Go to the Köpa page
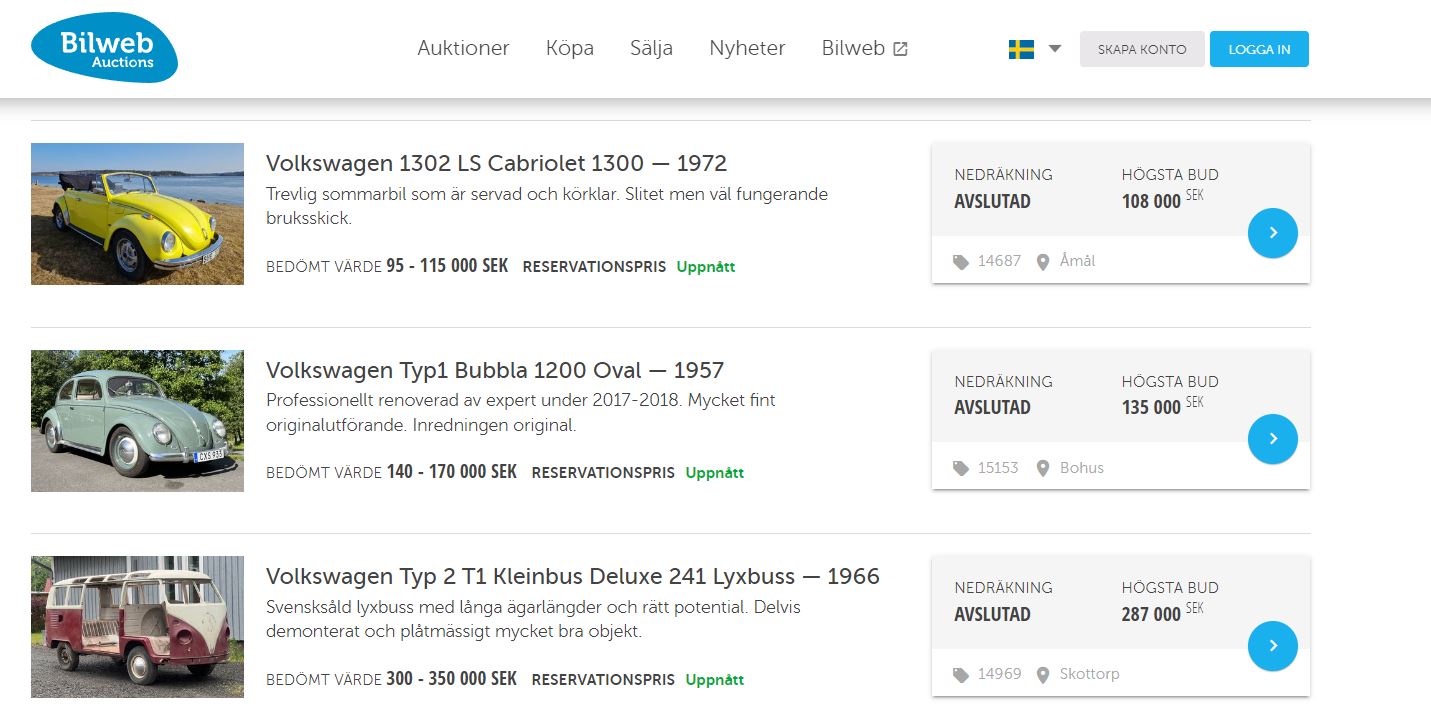Screen dimensions: 1431x724 click(570, 48)
